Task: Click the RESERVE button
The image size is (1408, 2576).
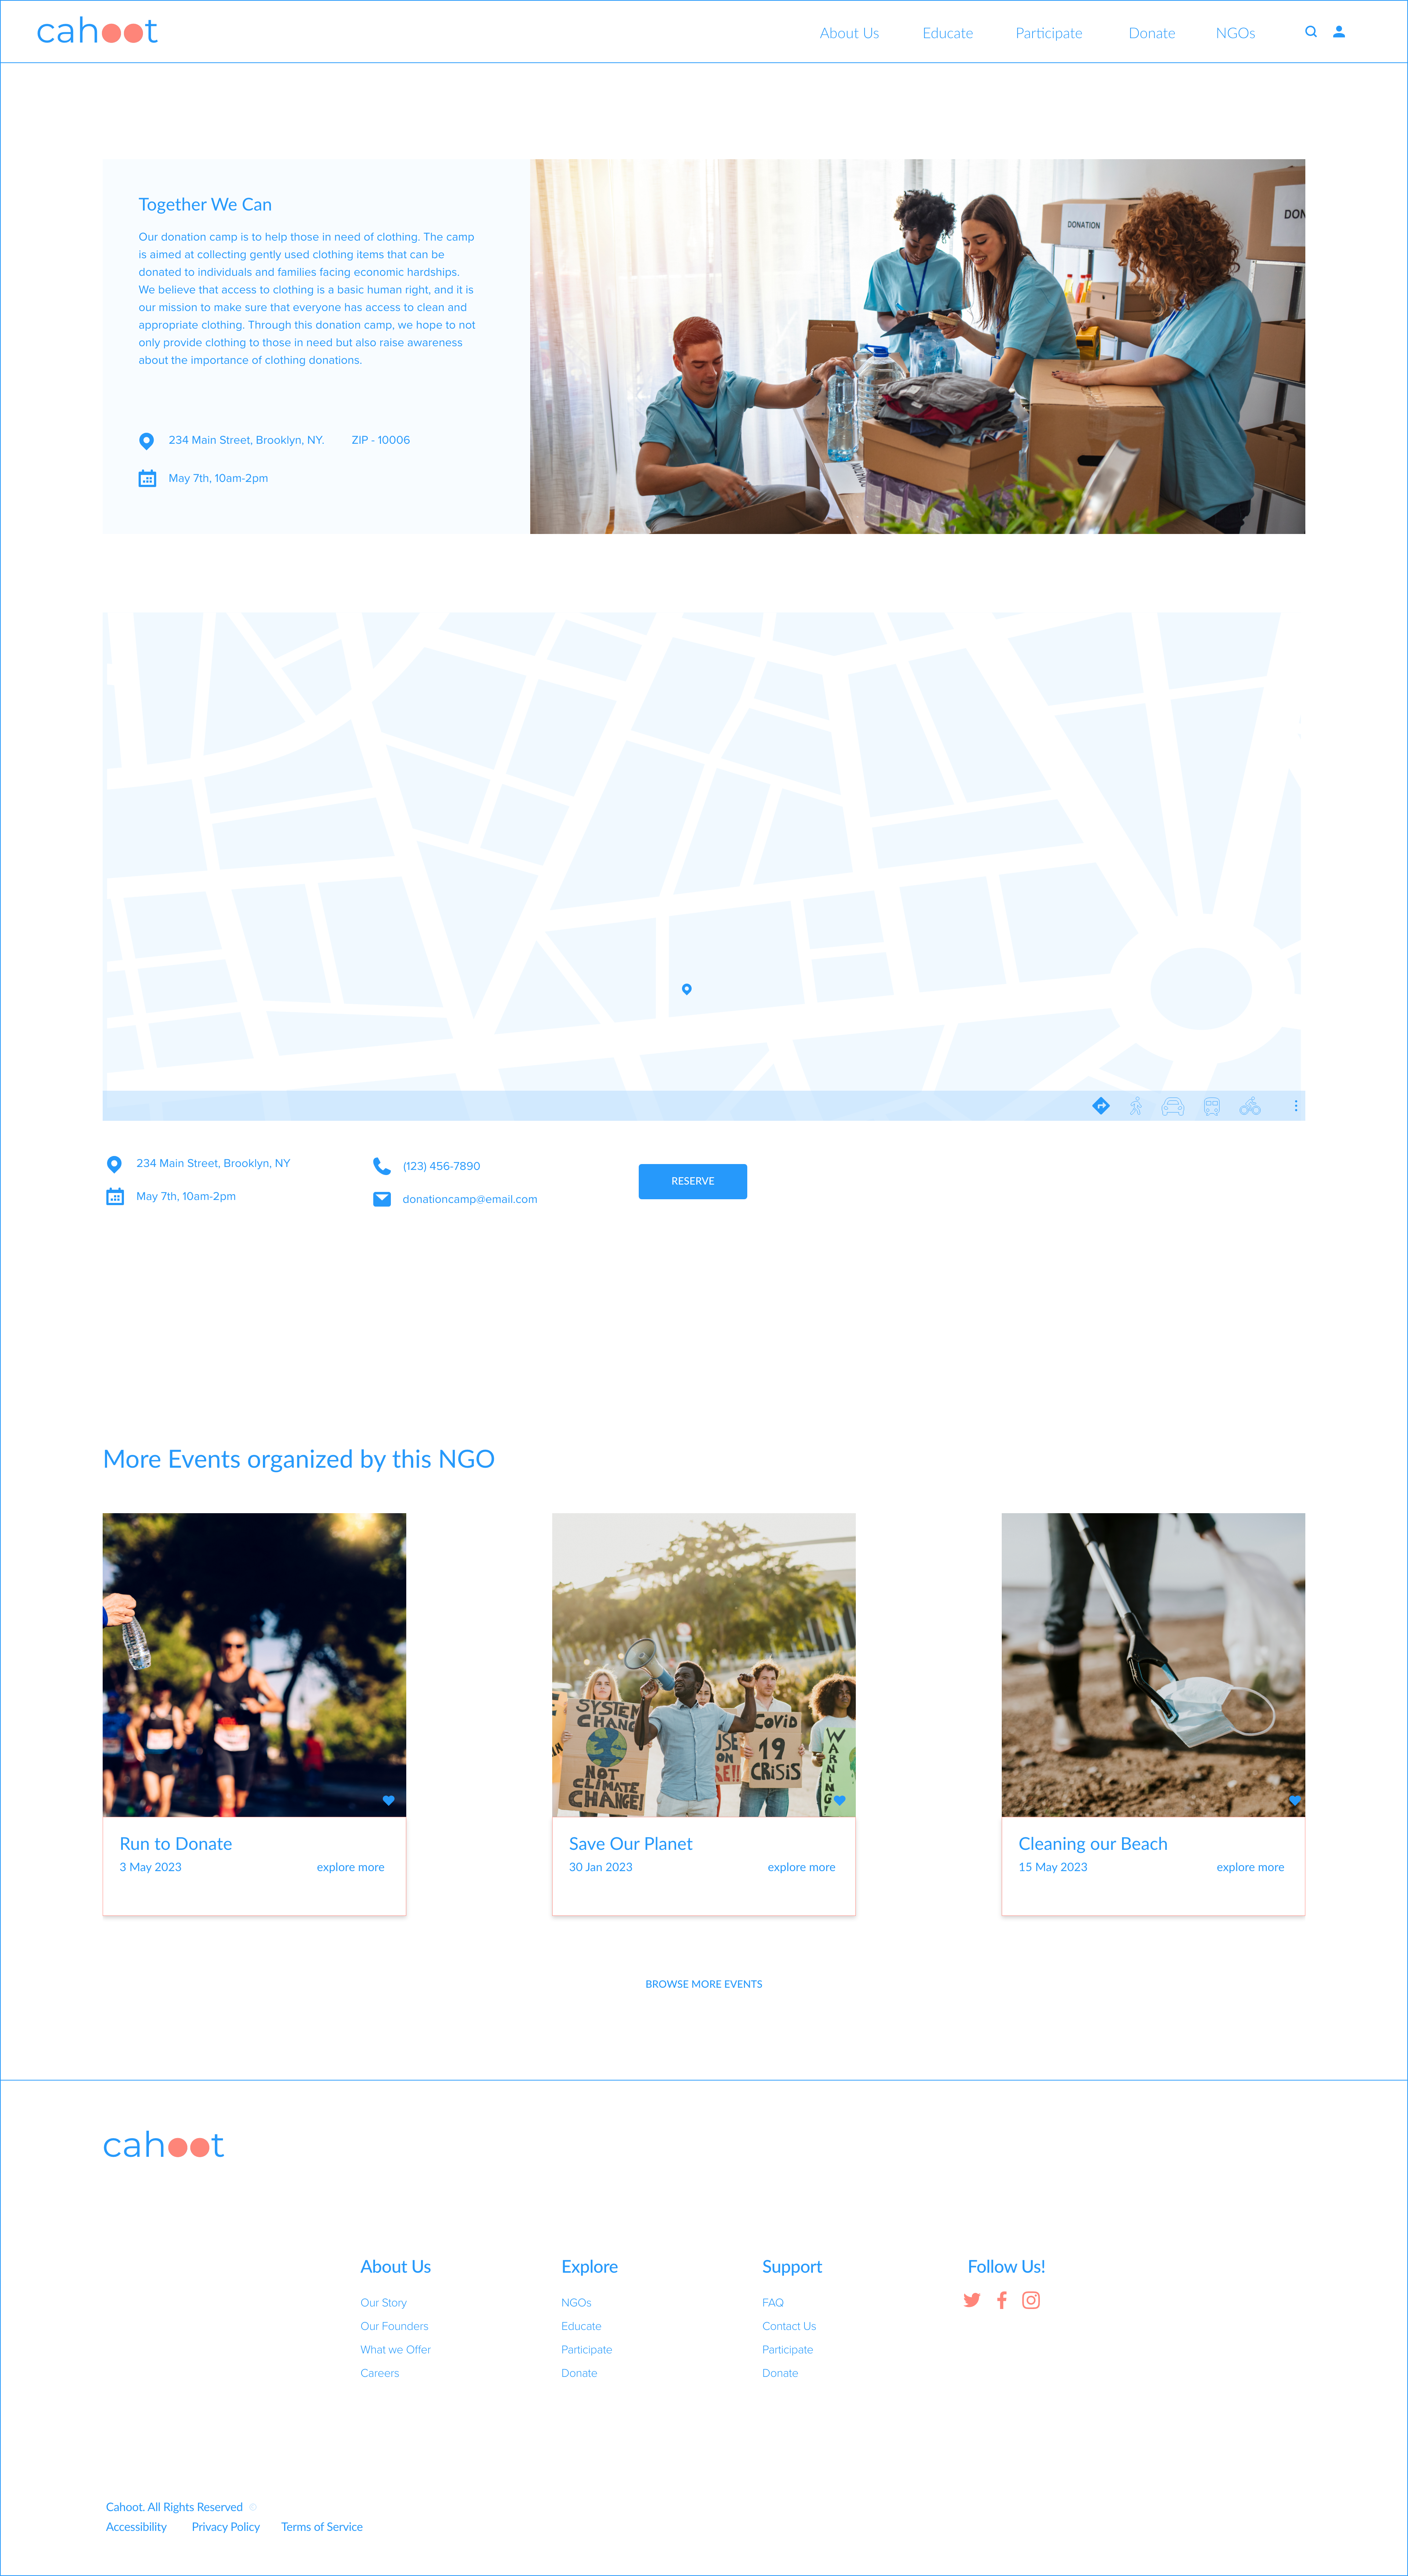Action: [x=693, y=1181]
